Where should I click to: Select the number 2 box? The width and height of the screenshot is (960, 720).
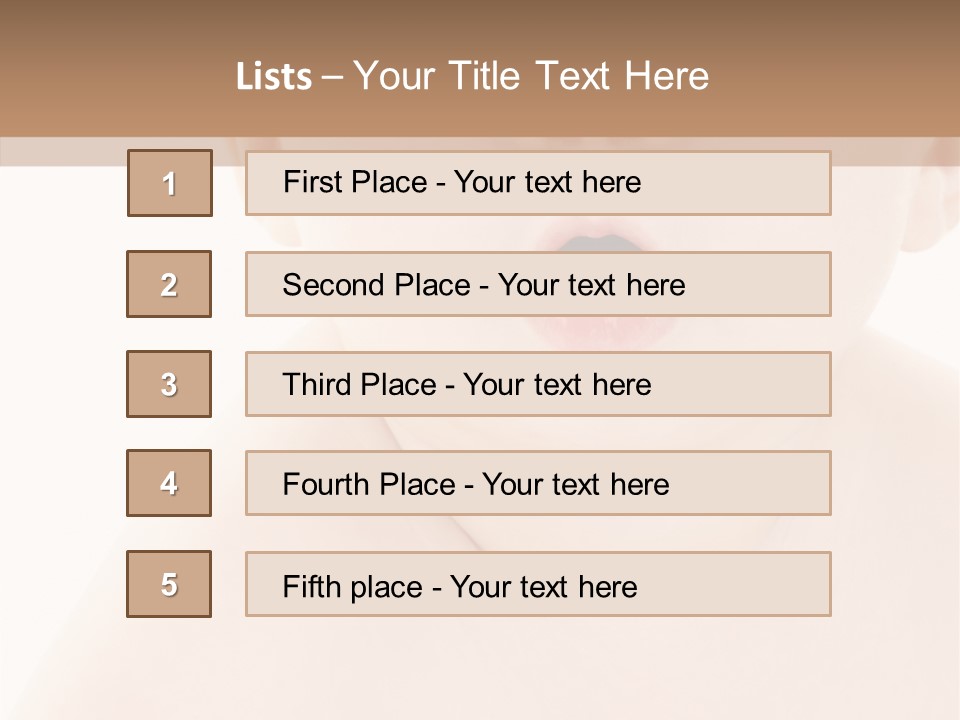pyautogui.click(x=169, y=284)
